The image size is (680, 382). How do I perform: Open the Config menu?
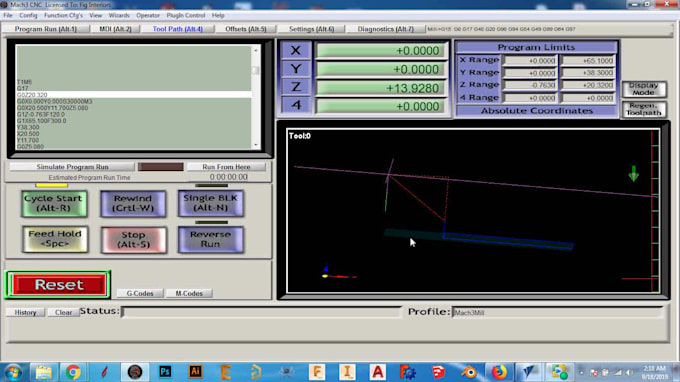(x=28, y=15)
